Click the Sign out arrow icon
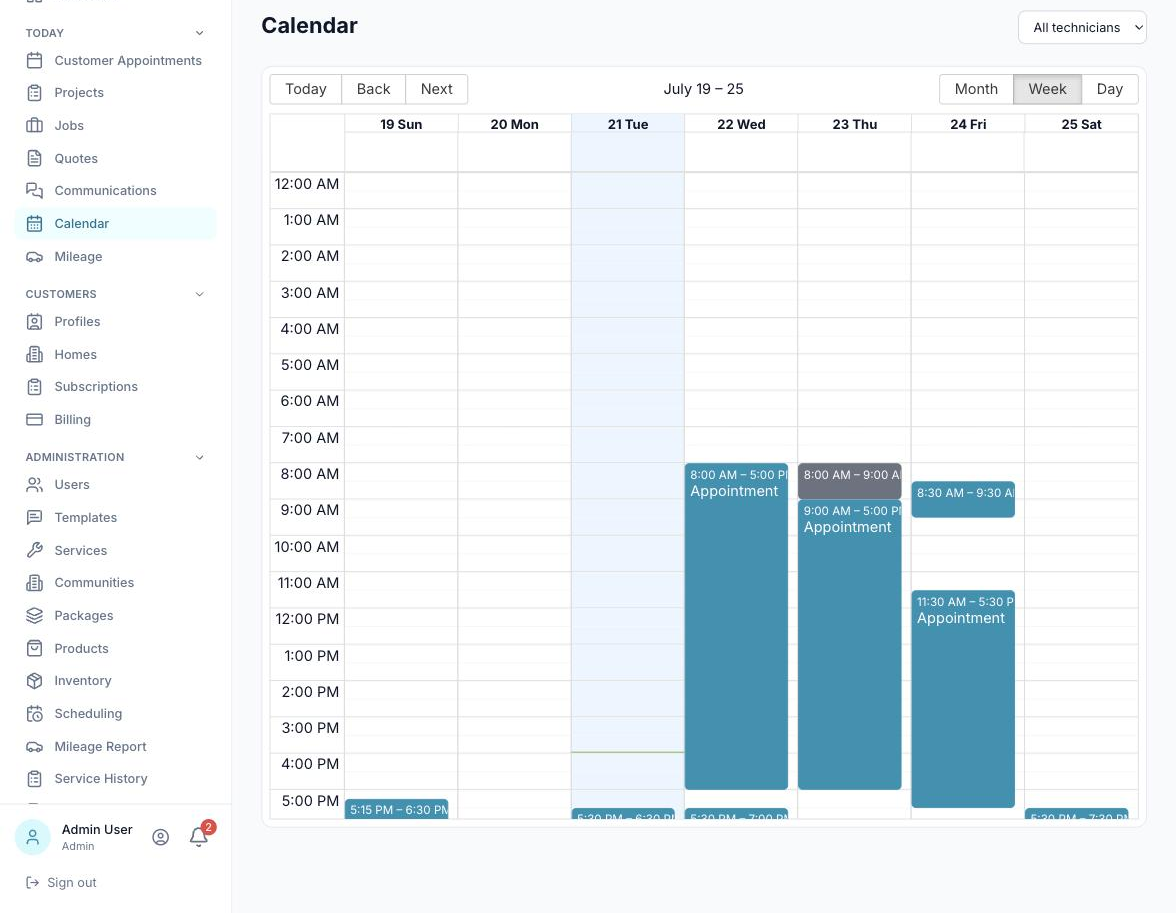Viewport: 1176px width, 913px height. [32, 882]
